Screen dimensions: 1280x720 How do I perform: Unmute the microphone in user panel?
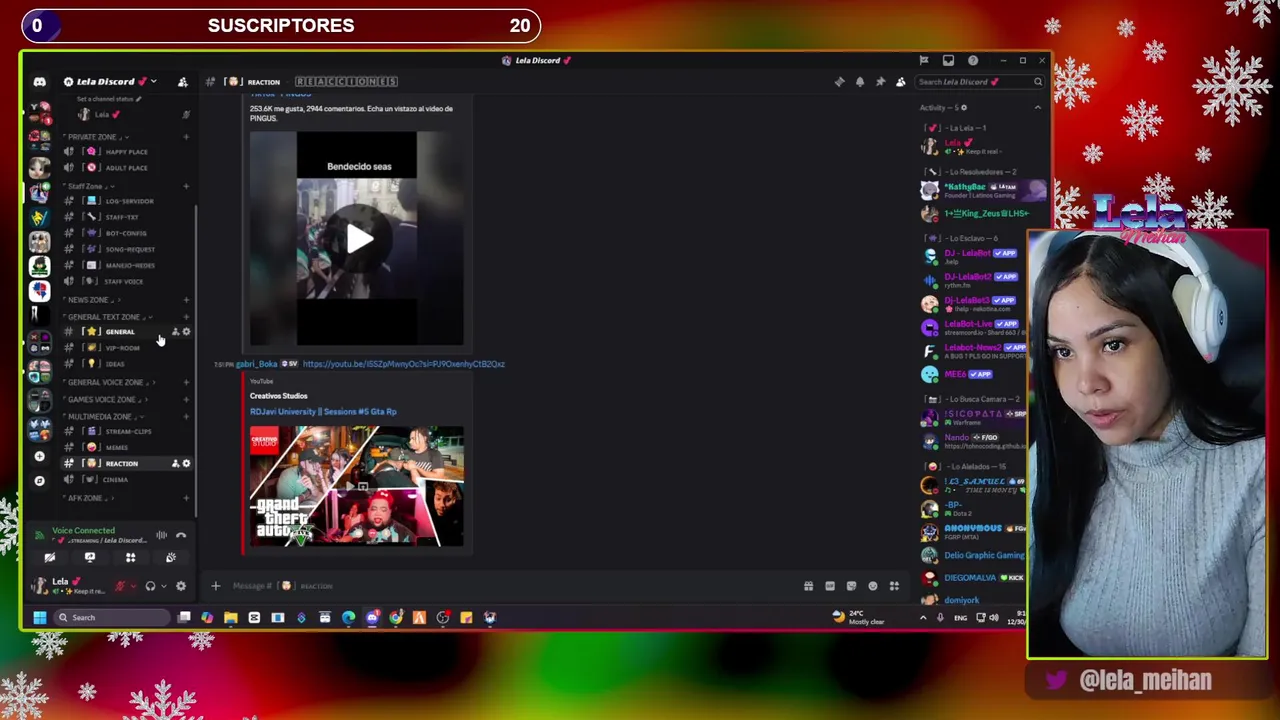point(120,586)
